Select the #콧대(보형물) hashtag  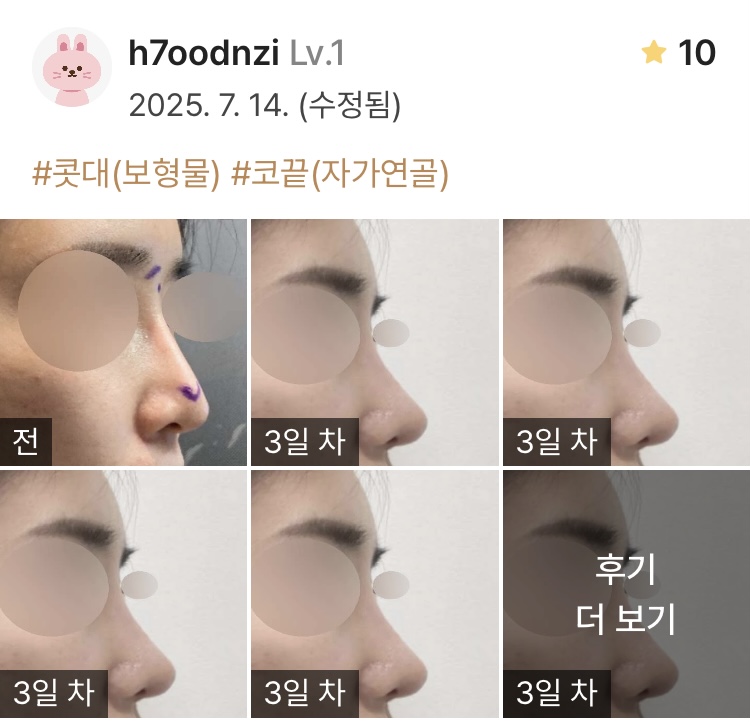point(126,173)
